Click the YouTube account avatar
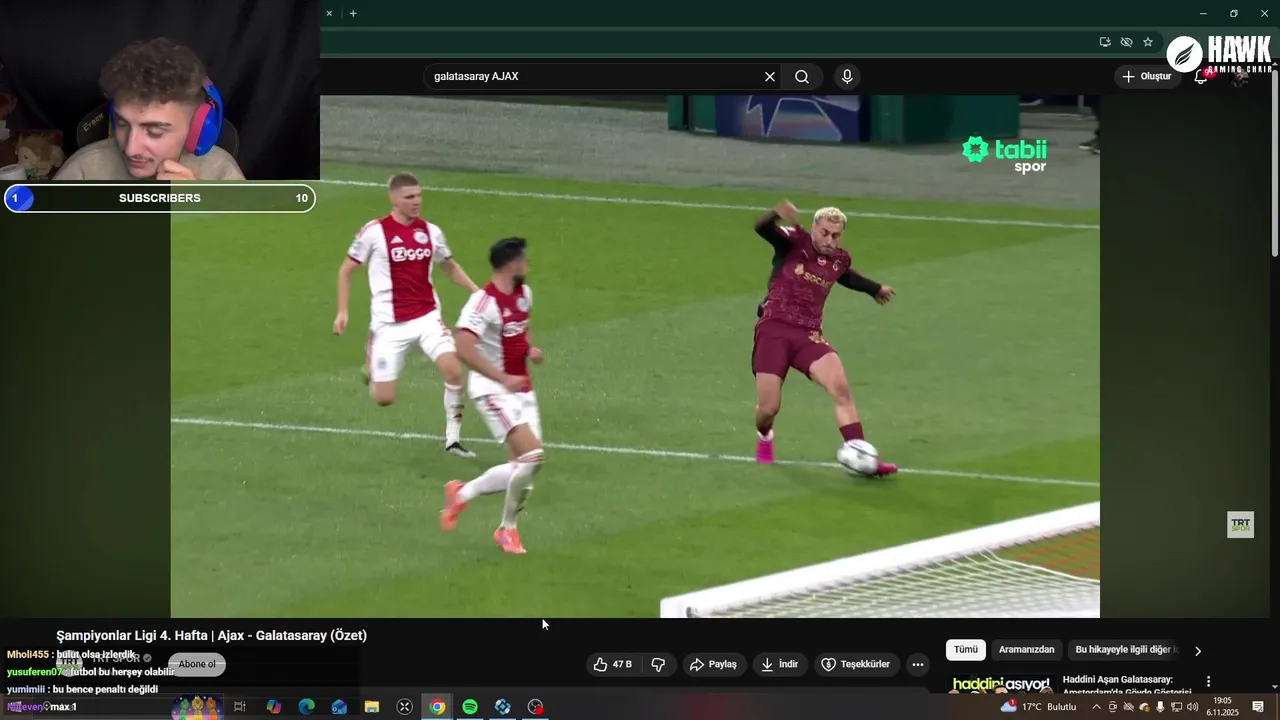The image size is (1280, 720). point(1241,77)
